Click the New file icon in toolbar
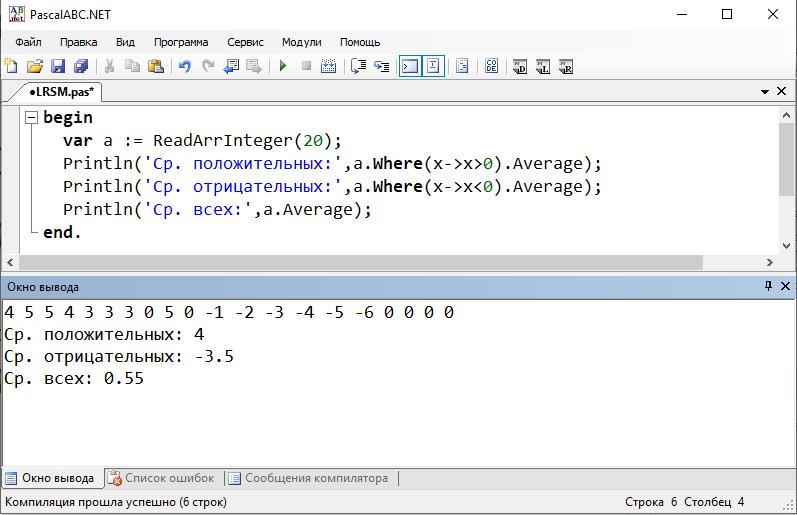Image resolution: width=797 pixels, height=515 pixels. click(11, 66)
